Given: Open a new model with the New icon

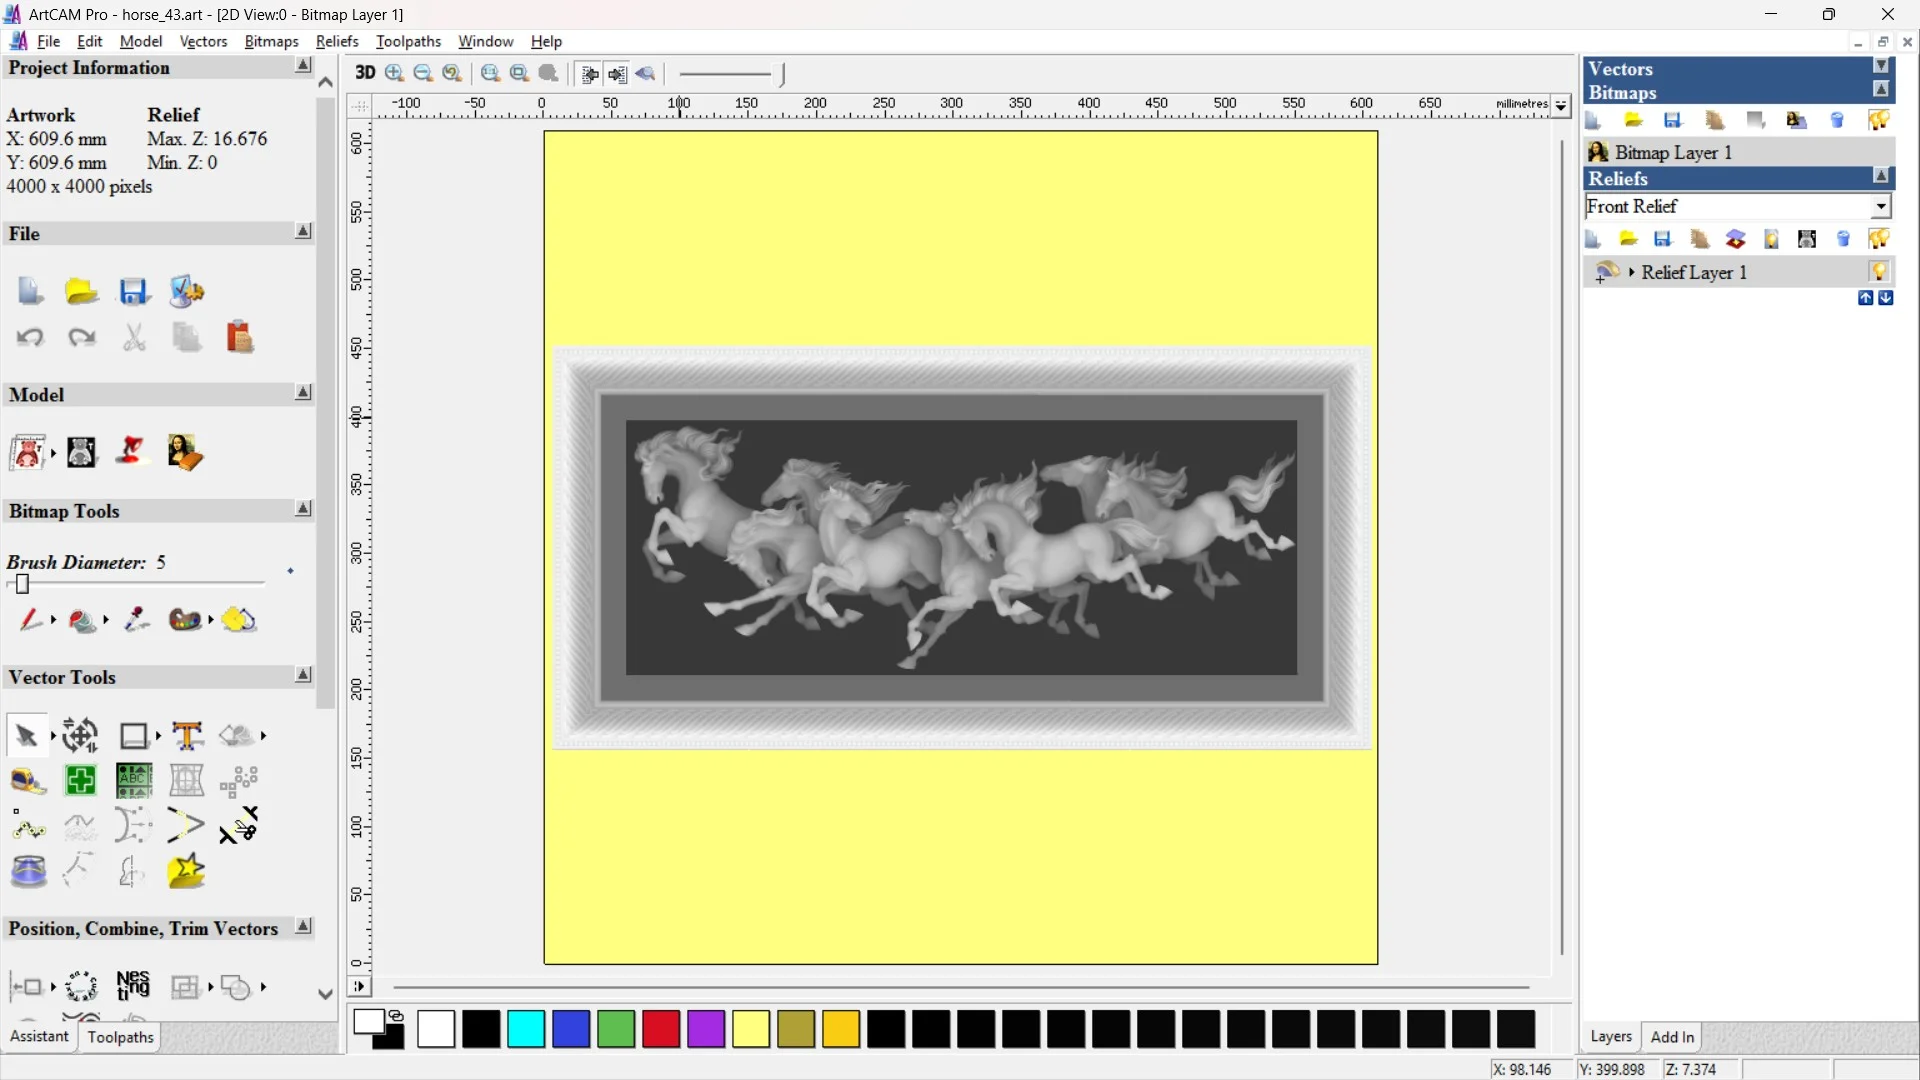Looking at the screenshot, I should click(30, 291).
